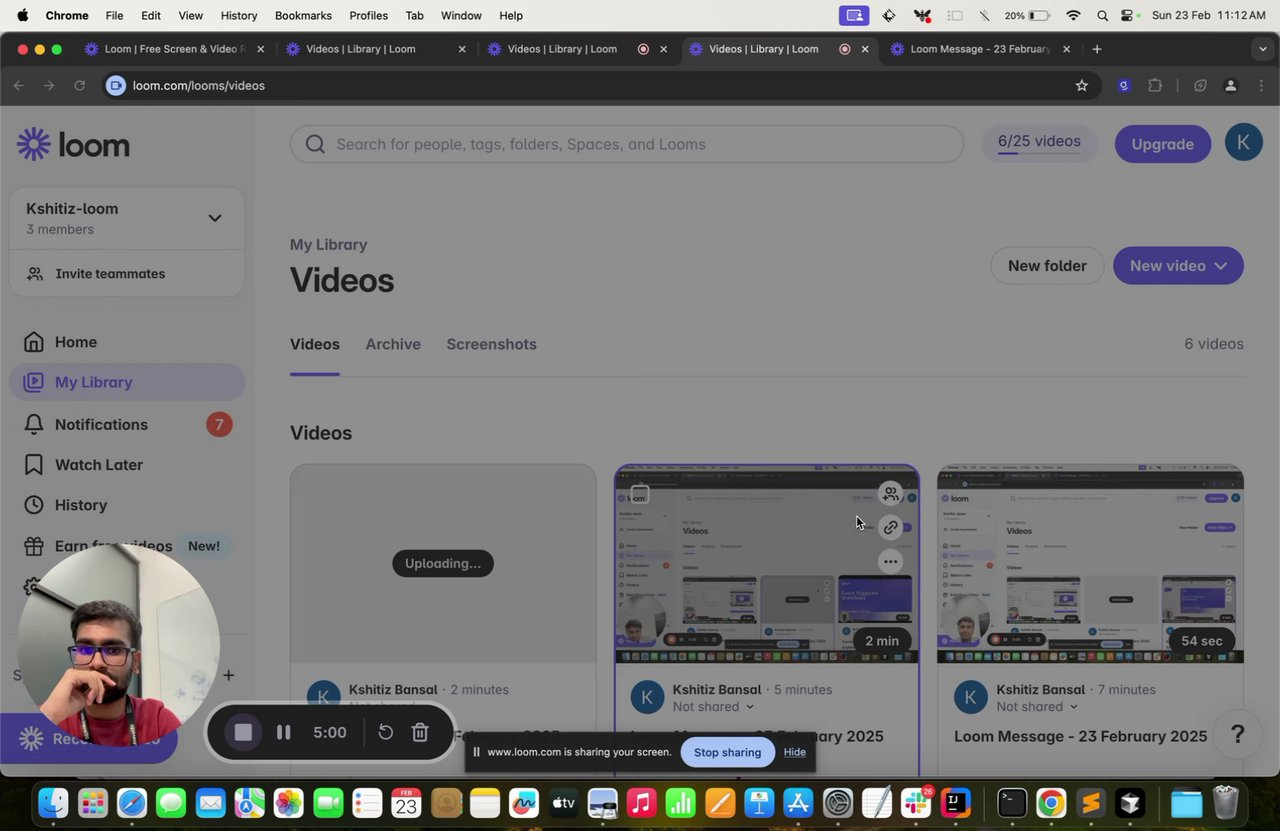Open the help question mark button
This screenshot has width=1280, height=831.
(x=1237, y=734)
